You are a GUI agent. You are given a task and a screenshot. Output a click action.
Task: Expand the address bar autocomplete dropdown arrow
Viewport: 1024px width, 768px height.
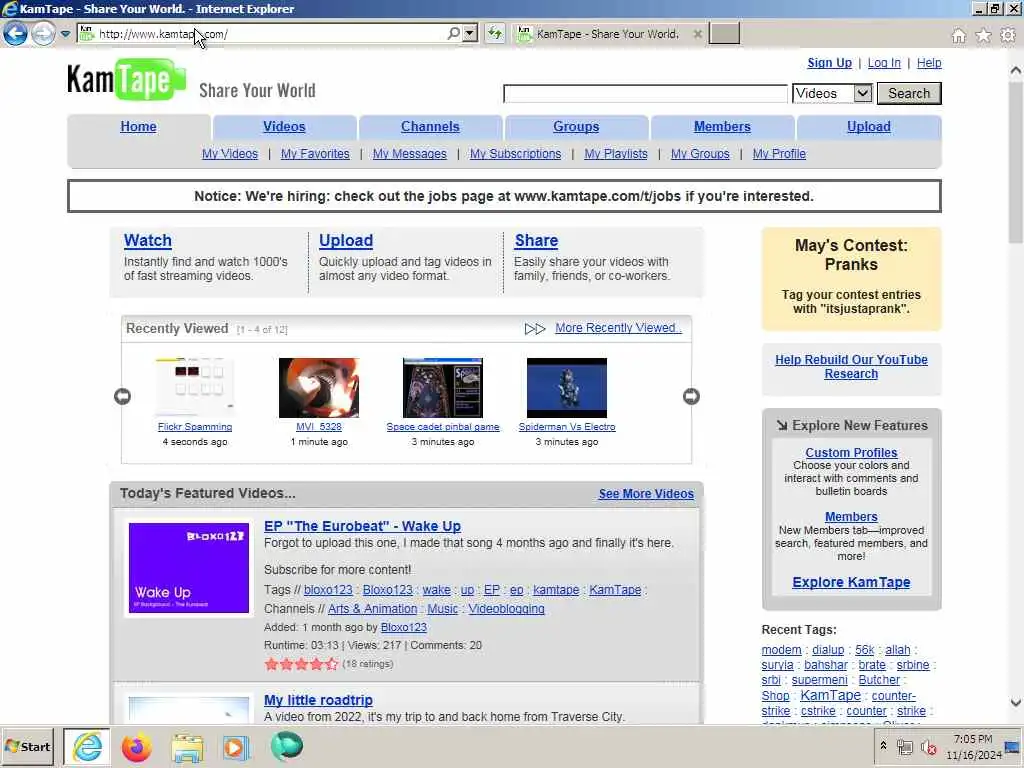pyautogui.click(x=470, y=33)
